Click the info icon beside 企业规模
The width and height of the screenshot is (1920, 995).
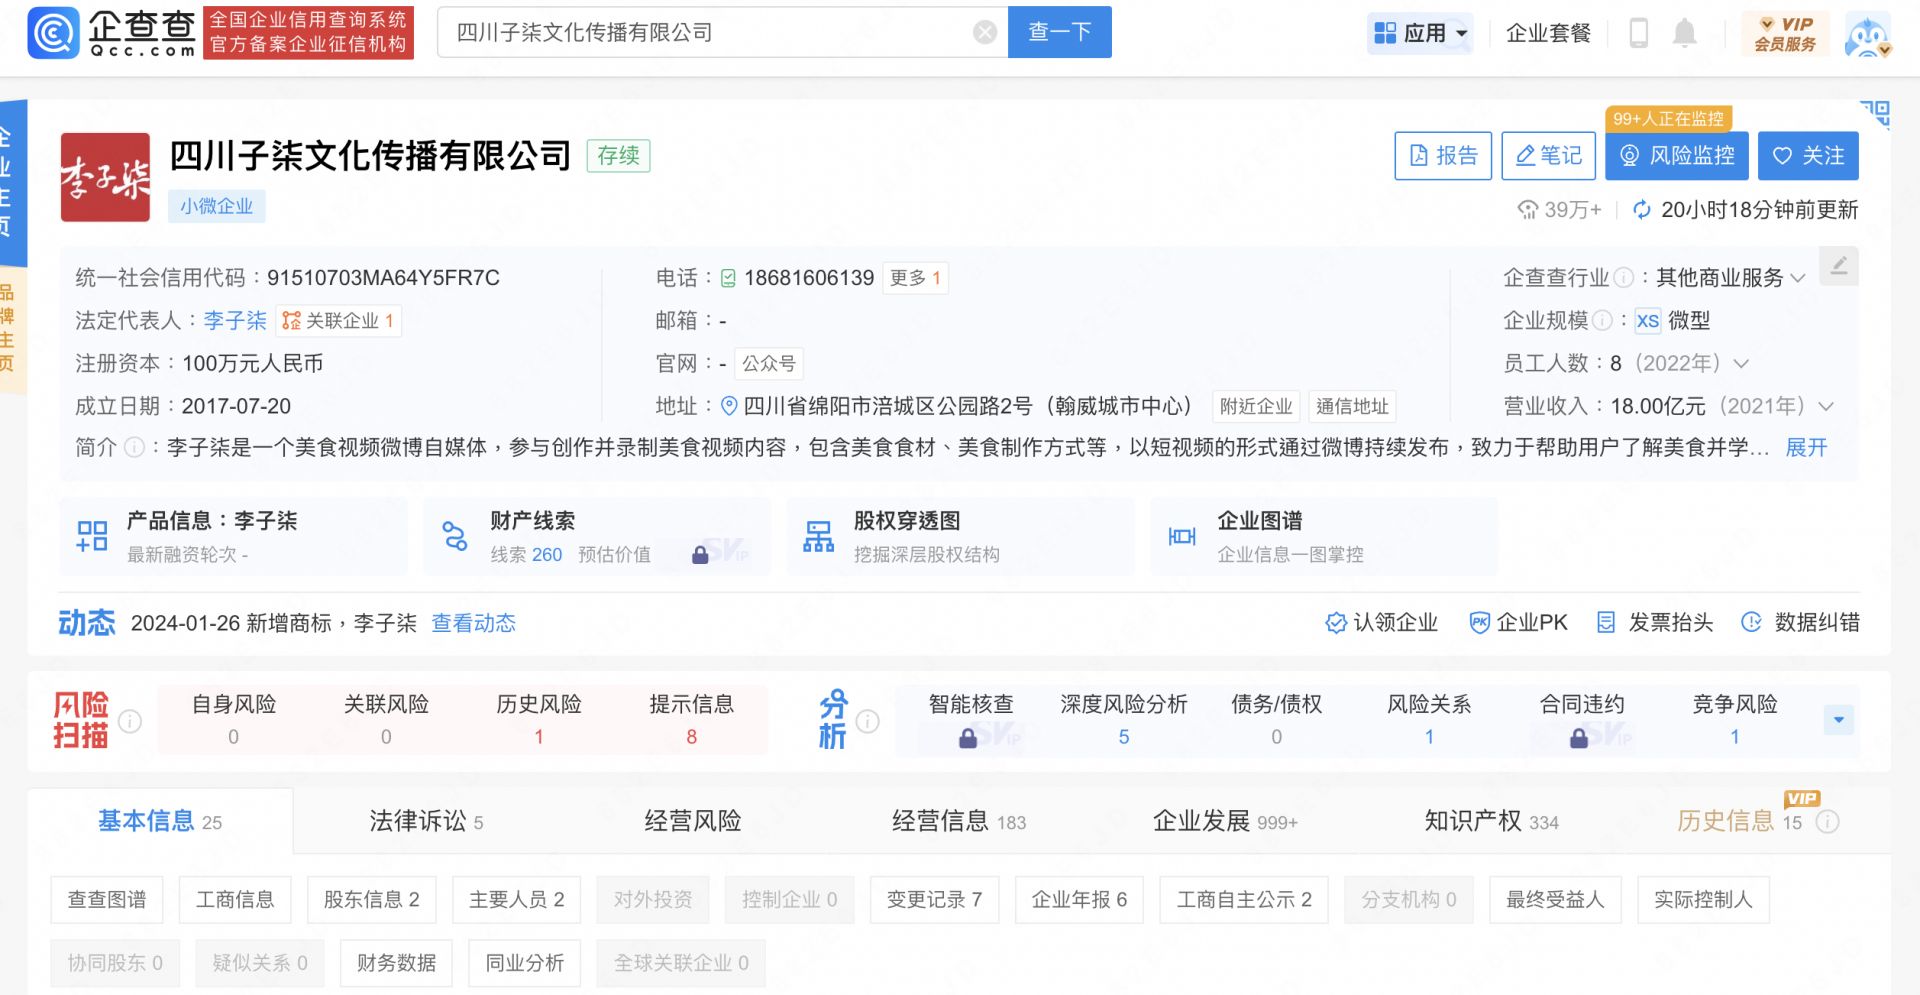1602,320
